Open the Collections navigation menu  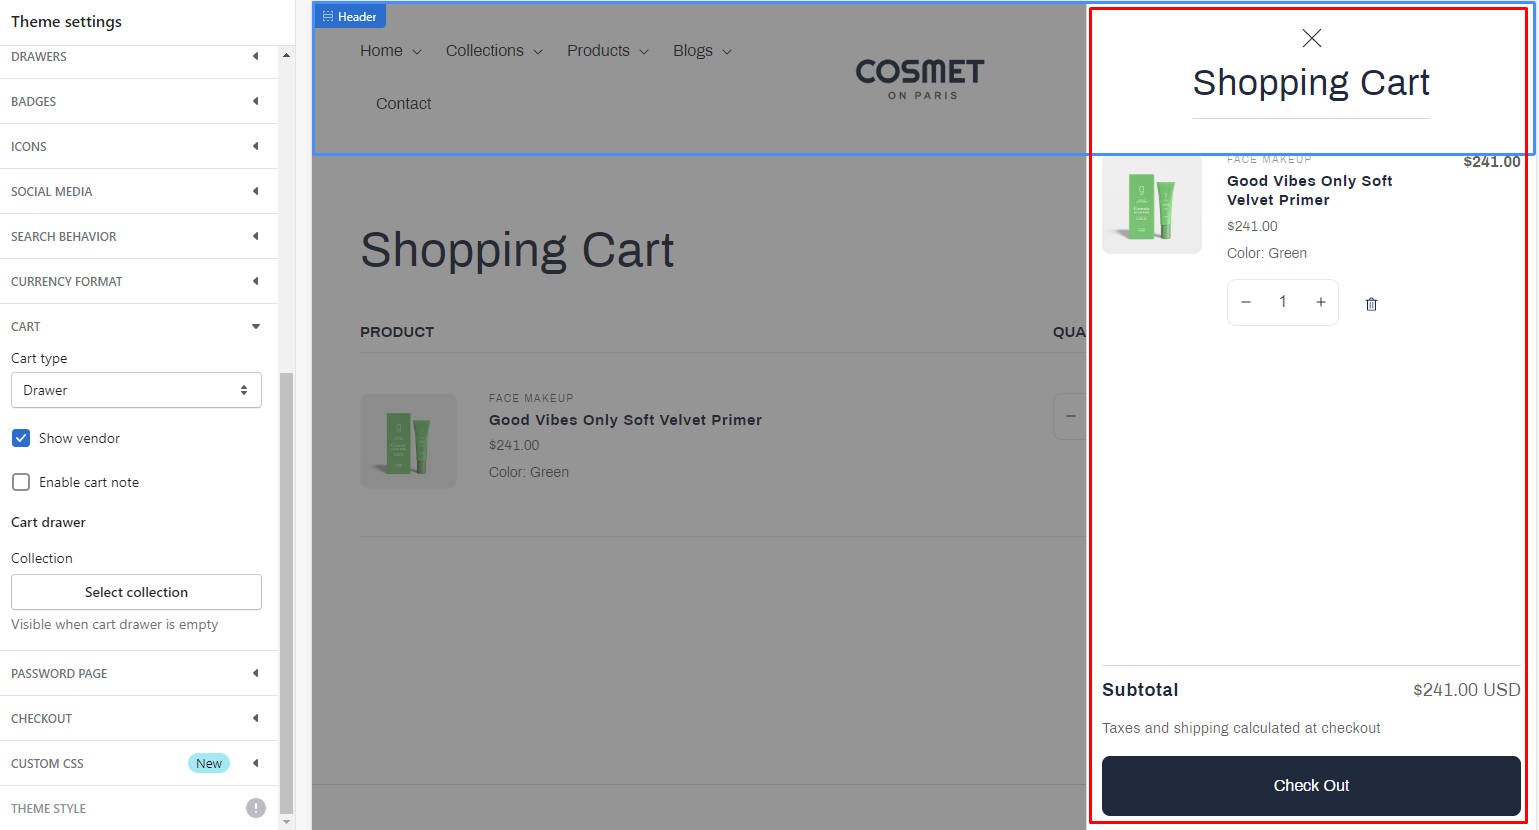tap(494, 51)
